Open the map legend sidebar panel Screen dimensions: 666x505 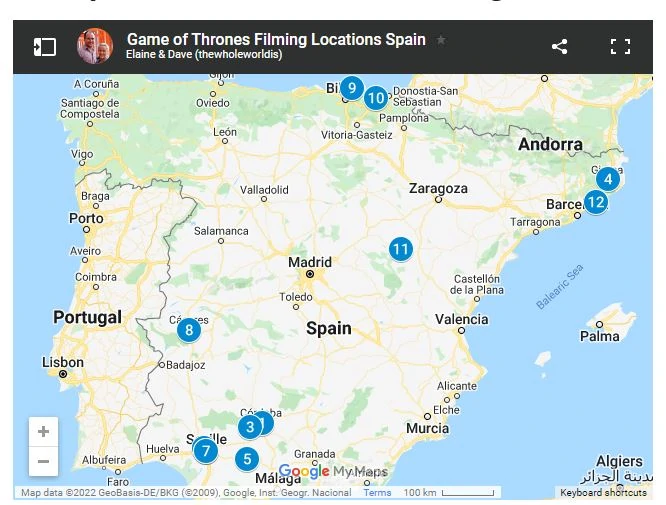(45, 47)
